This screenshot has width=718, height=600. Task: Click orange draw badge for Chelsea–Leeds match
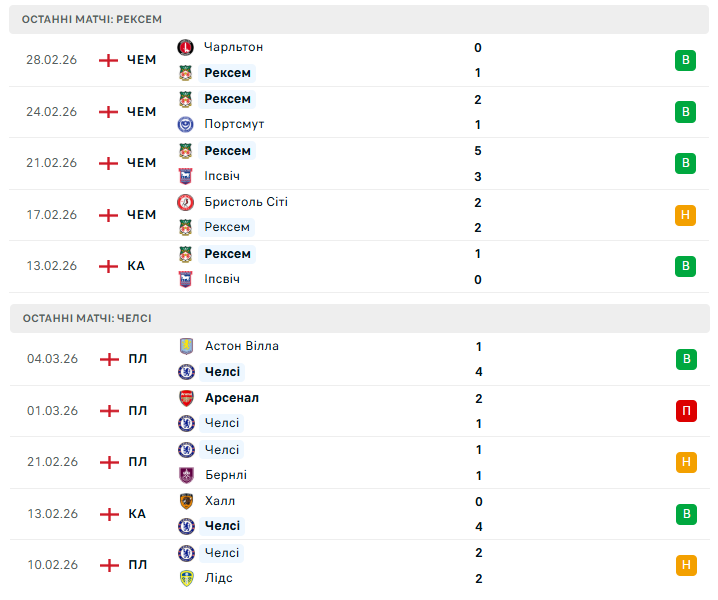[x=685, y=565]
